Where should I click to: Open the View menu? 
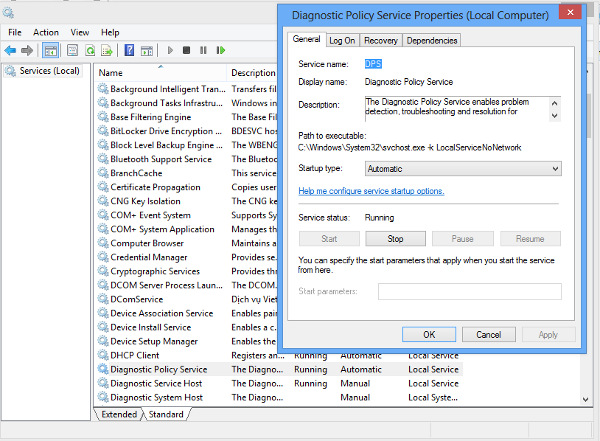(80, 33)
